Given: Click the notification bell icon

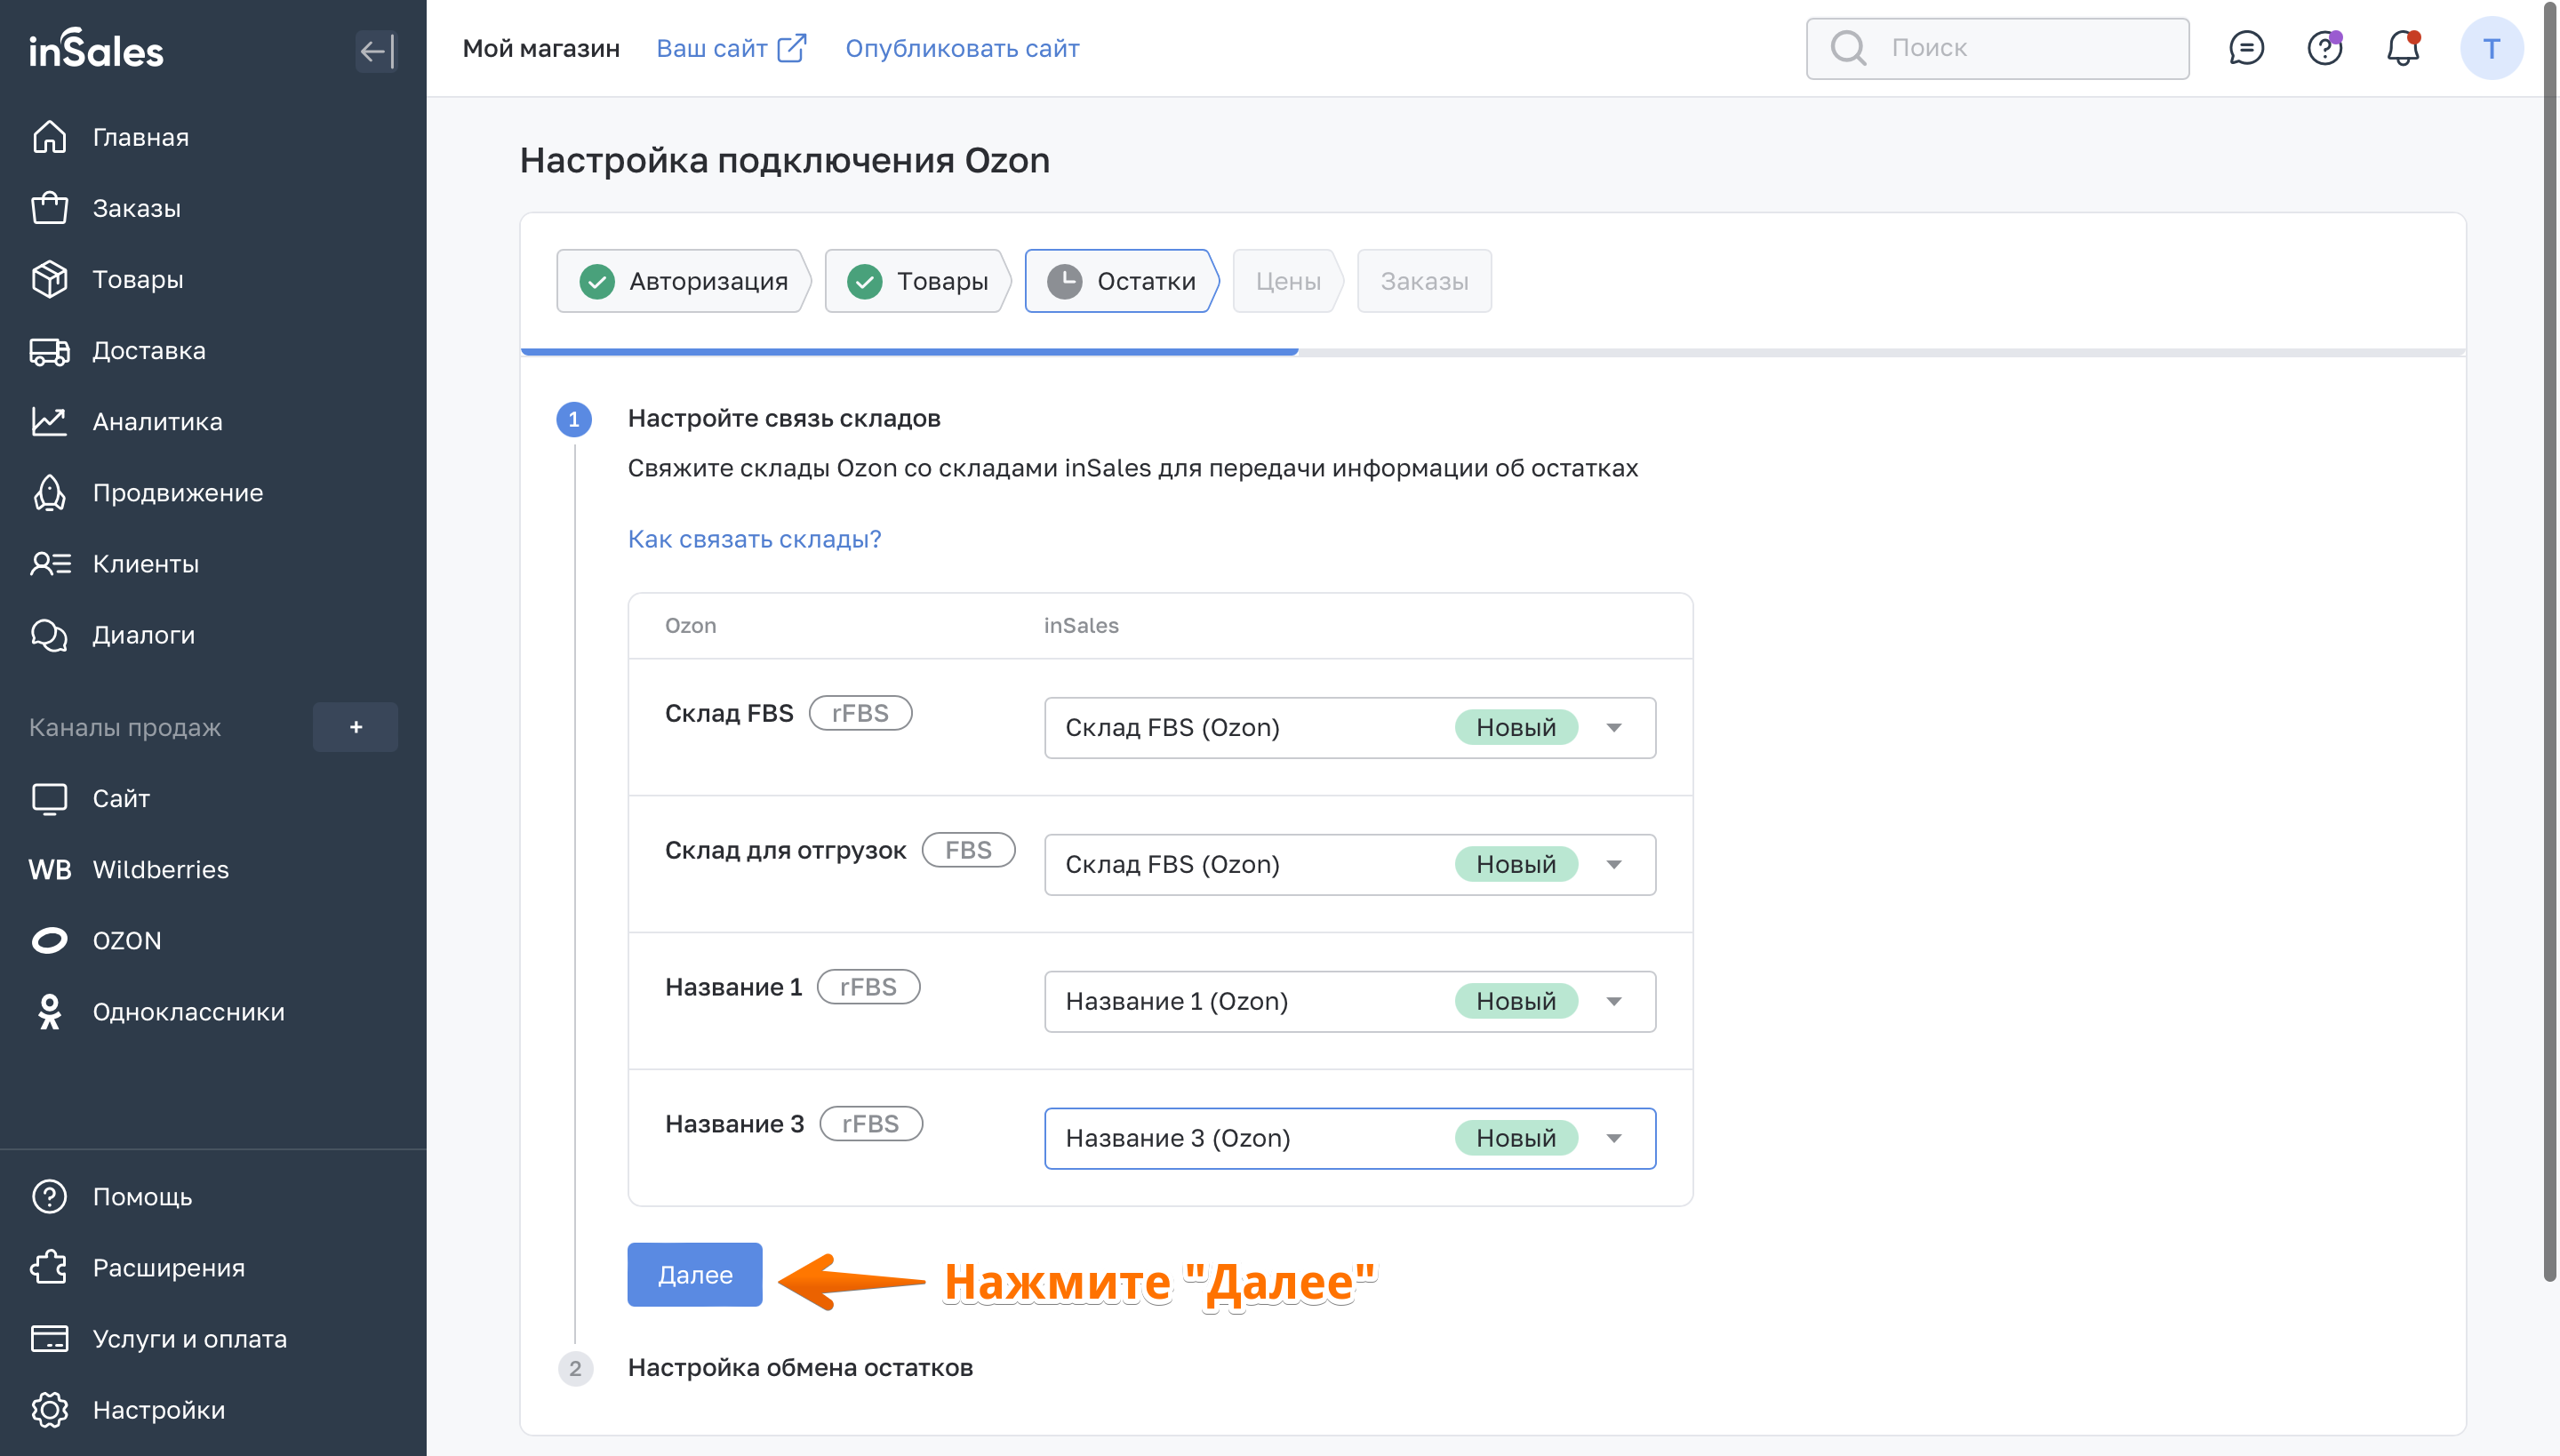Looking at the screenshot, I should (x=2402, y=48).
